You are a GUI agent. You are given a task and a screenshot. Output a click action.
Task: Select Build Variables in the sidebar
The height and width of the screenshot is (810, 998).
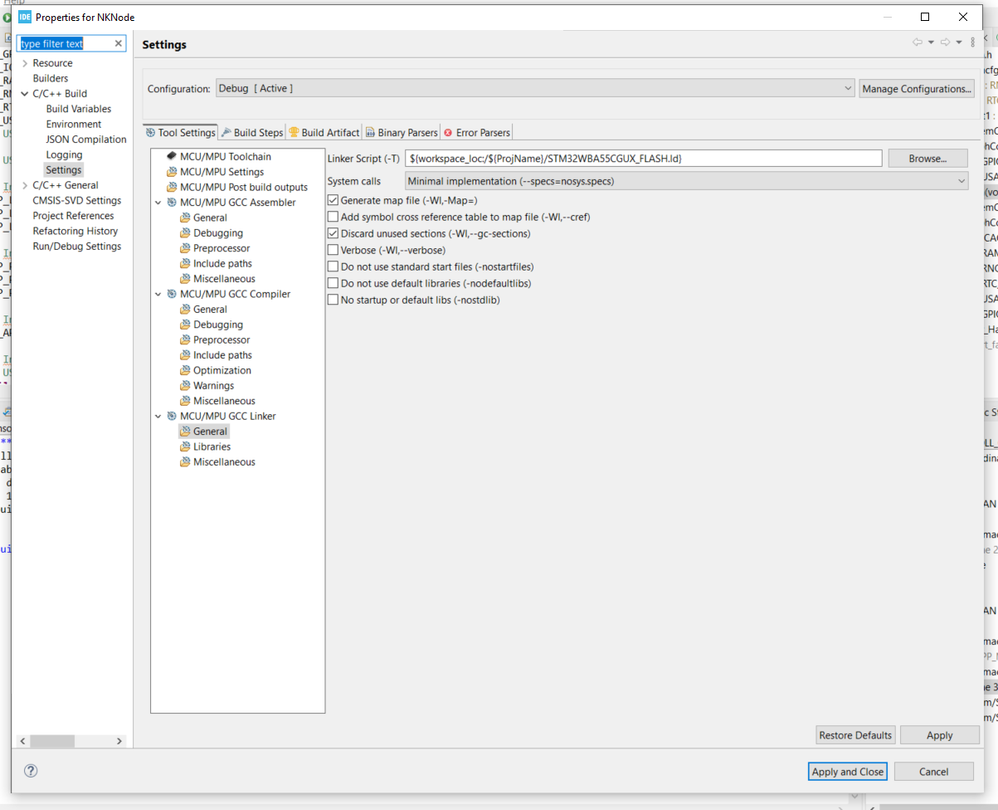point(78,109)
